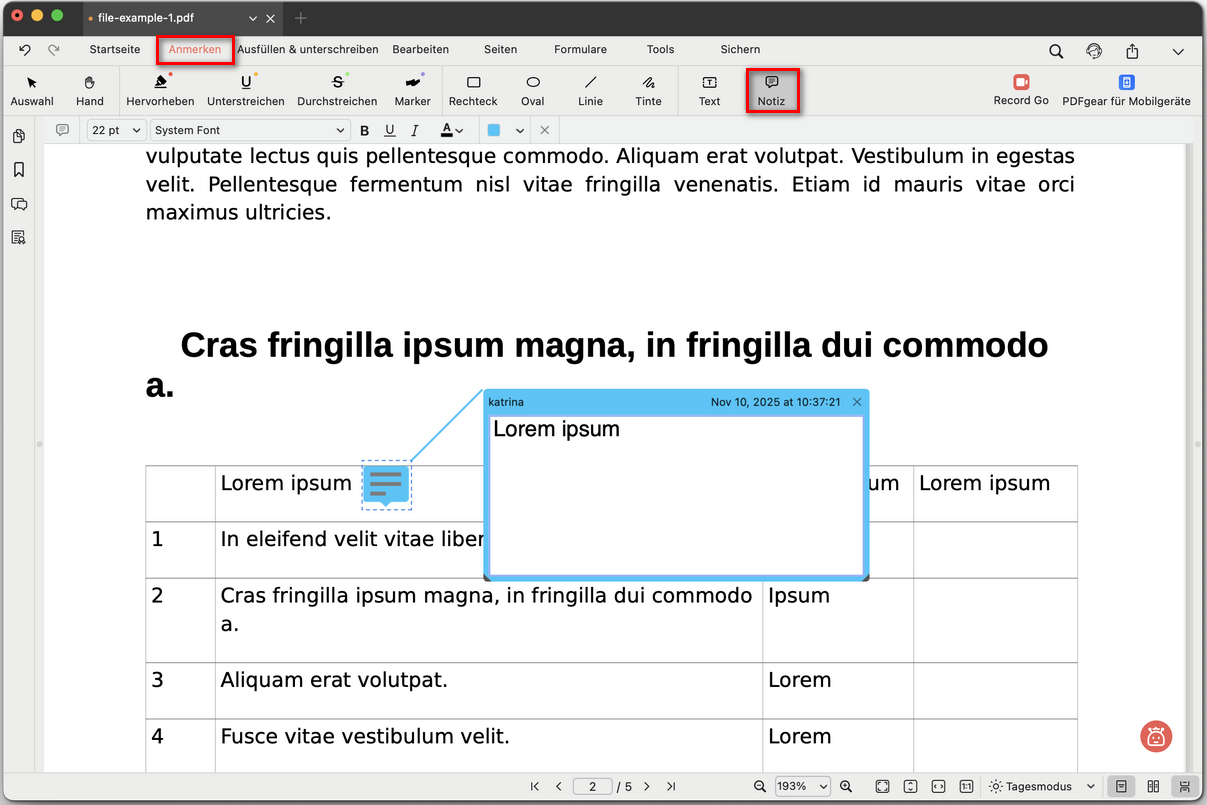Image resolution: width=1207 pixels, height=805 pixels.
Task: Redo the last action
Action: [54, 49]
